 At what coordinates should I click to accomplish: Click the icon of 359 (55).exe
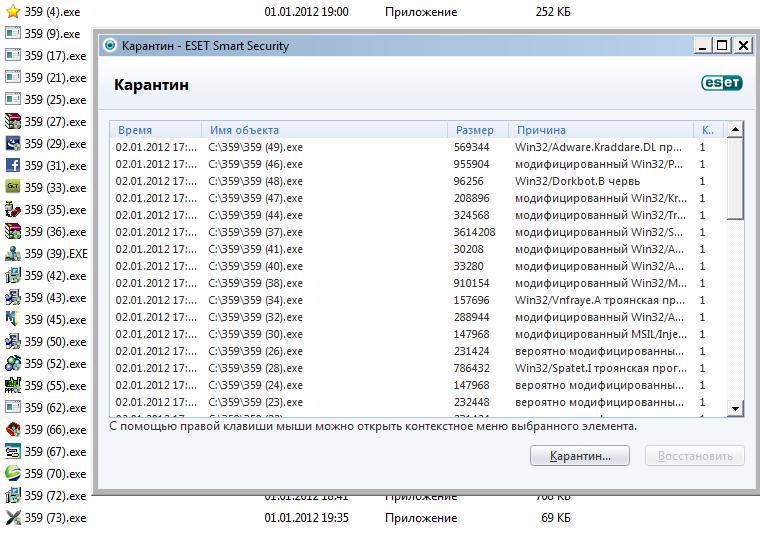tap(13, 385)
